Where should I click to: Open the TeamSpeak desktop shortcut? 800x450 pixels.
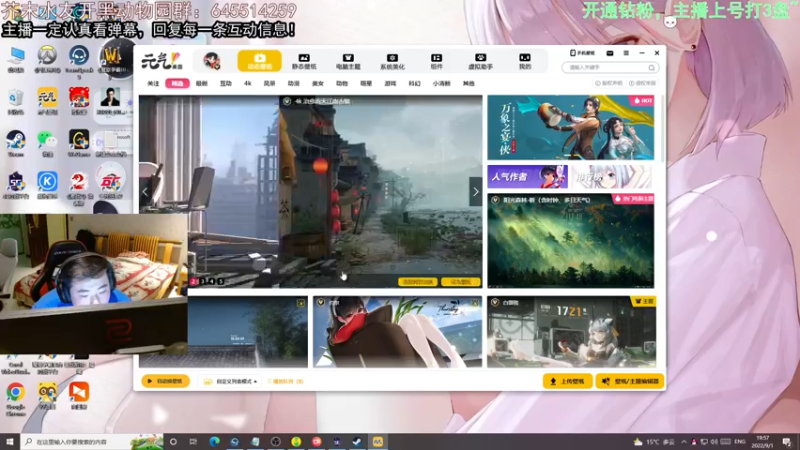click(x=79, y=61)
